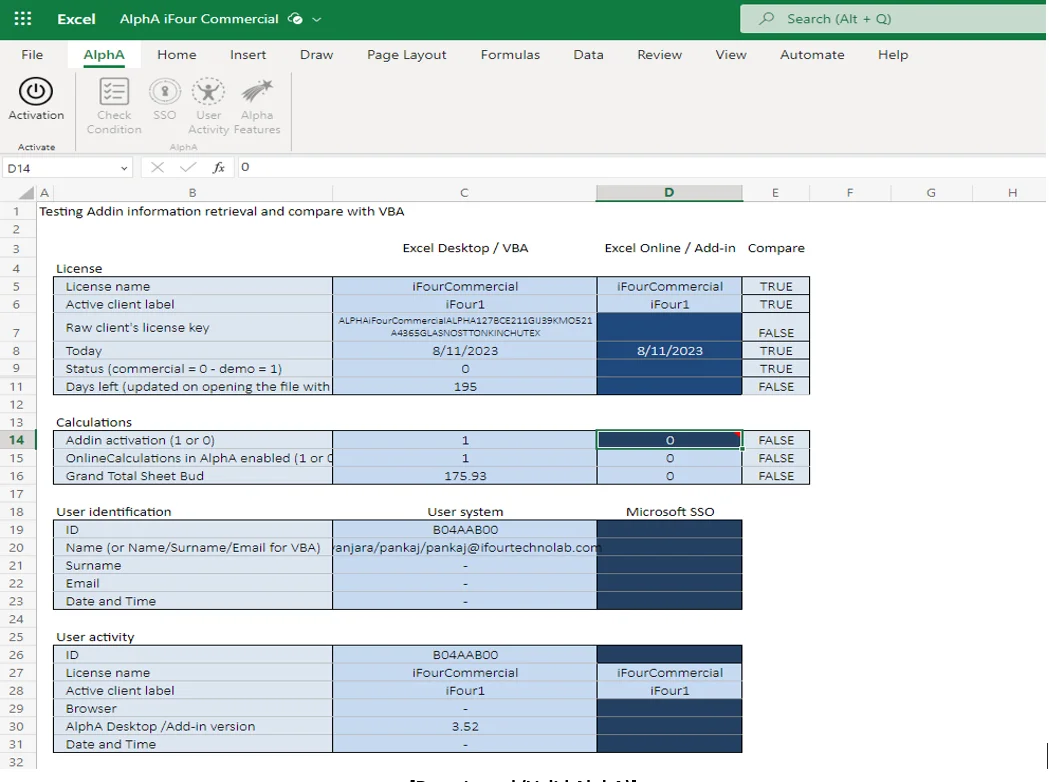1049x782 pixels.
Task: Select the 'Compare' heading cell
Action: [776, 248]
